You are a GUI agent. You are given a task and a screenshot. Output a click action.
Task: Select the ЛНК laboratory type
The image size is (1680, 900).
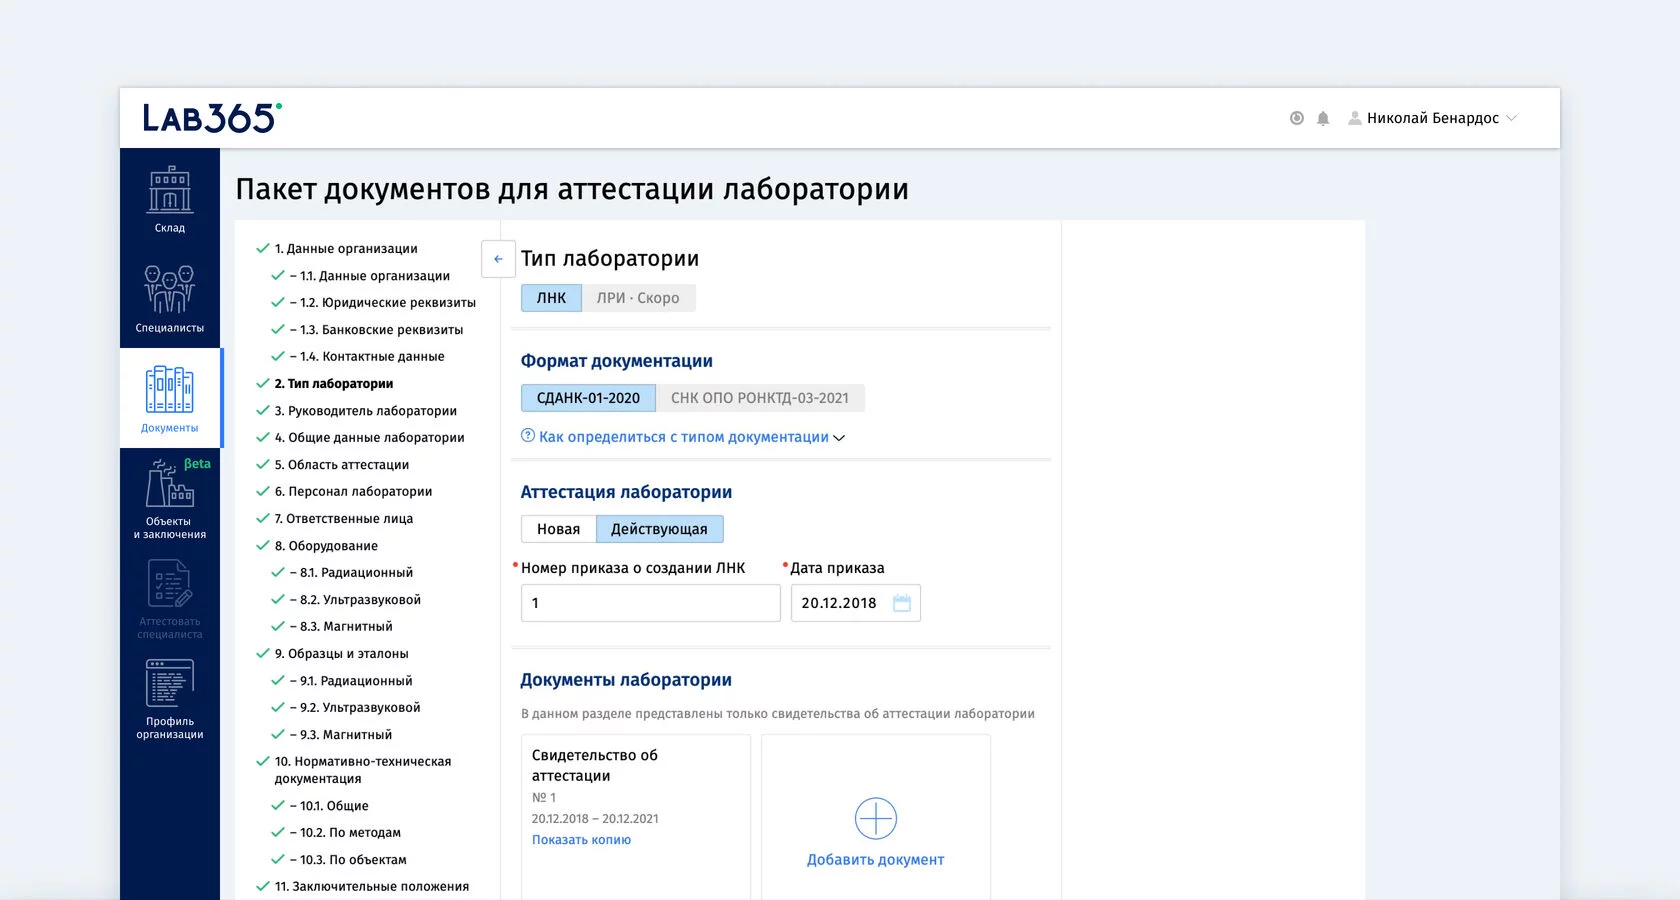(x=551, y=298)
